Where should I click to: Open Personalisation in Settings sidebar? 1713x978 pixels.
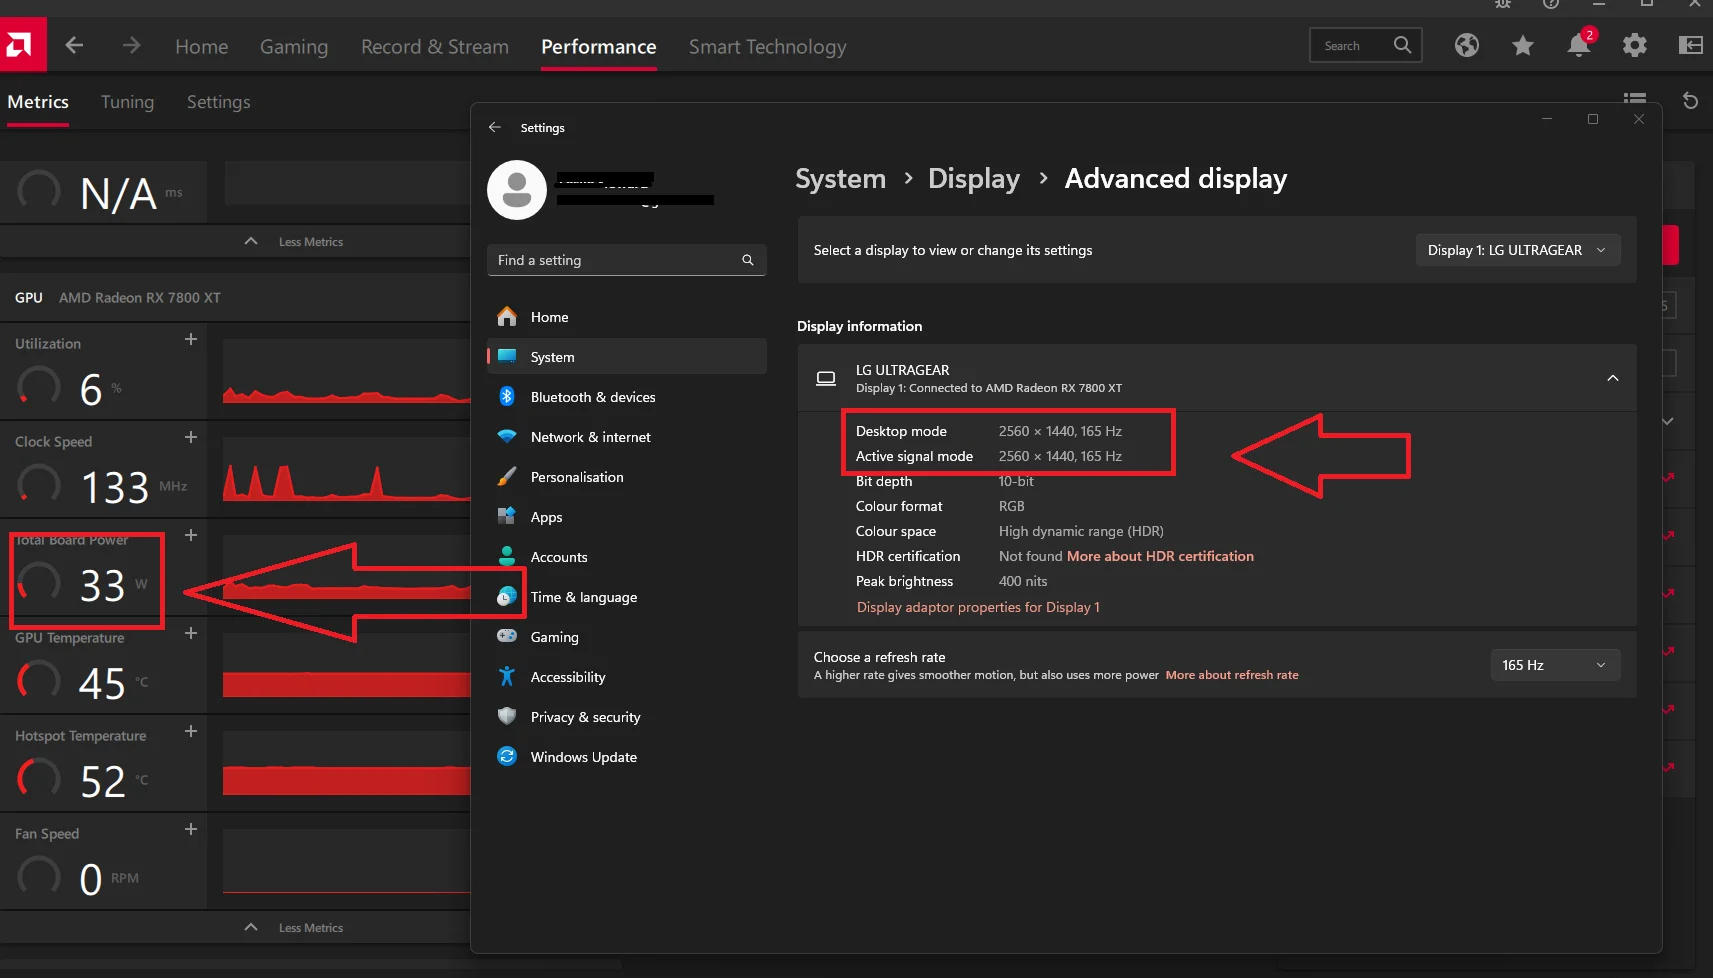coord(626,477)
